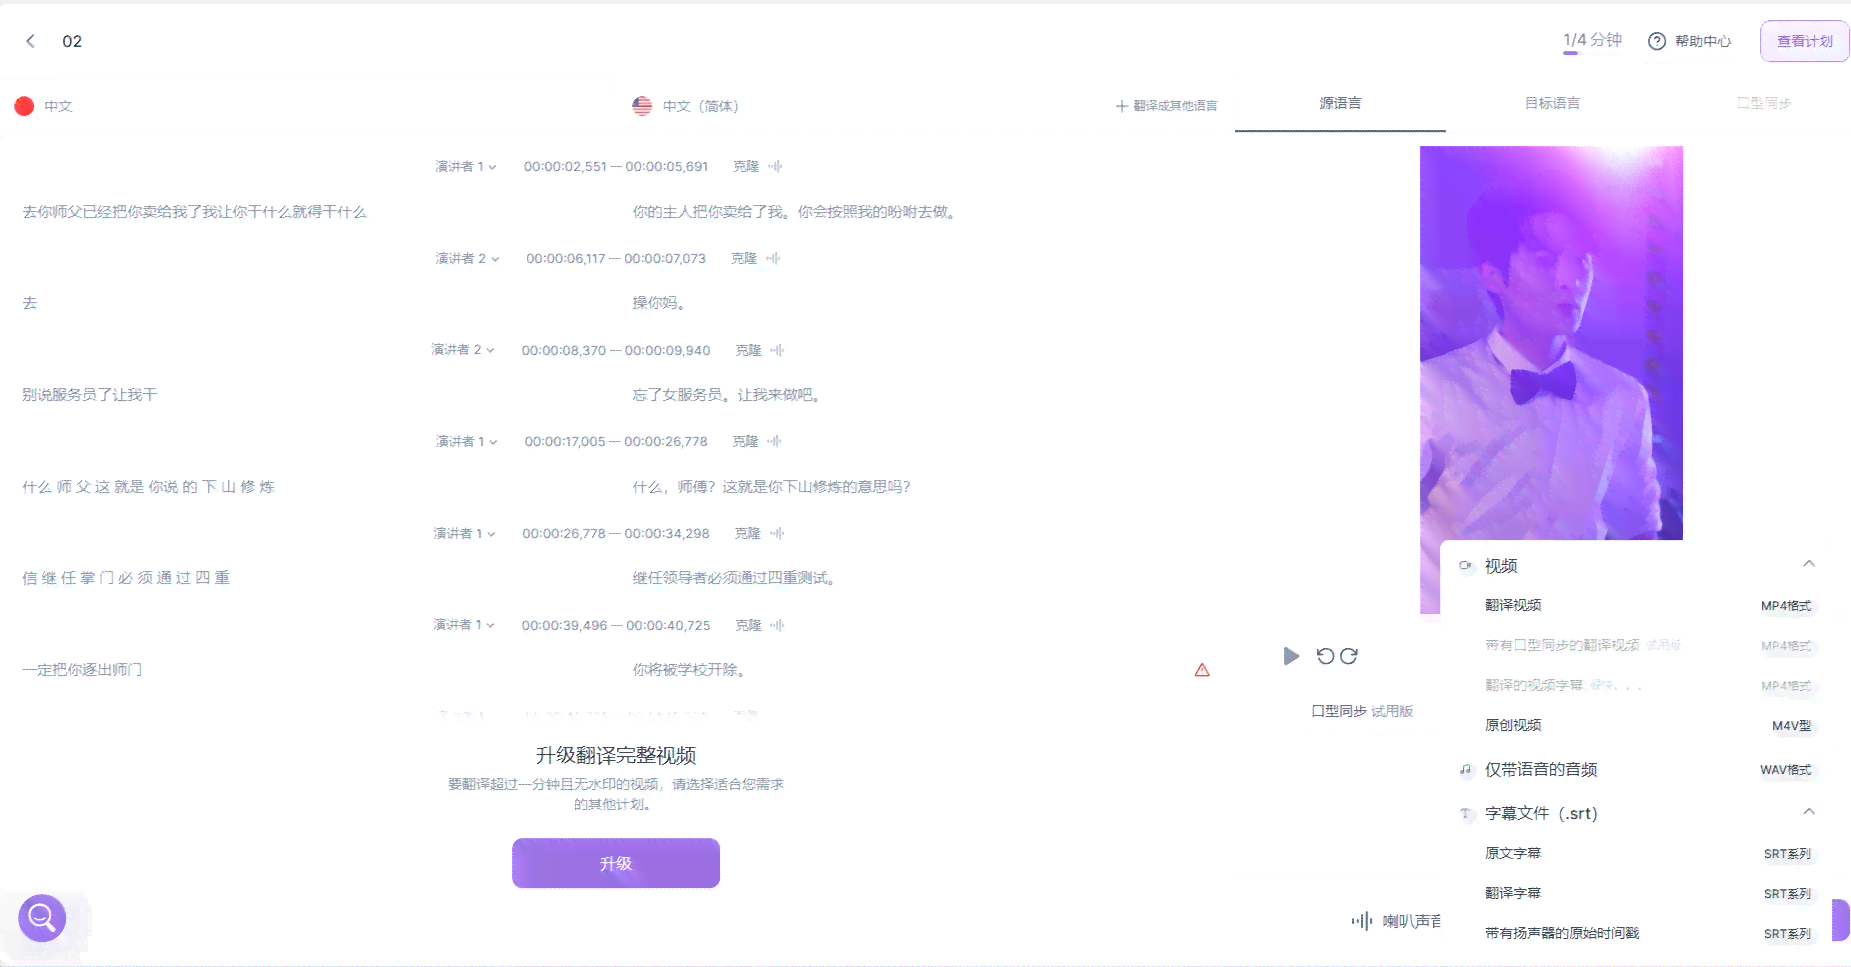Open speaker 2 dropdown at 00:00:06,117
This screenshot has width=1851, height=967.
467,259
